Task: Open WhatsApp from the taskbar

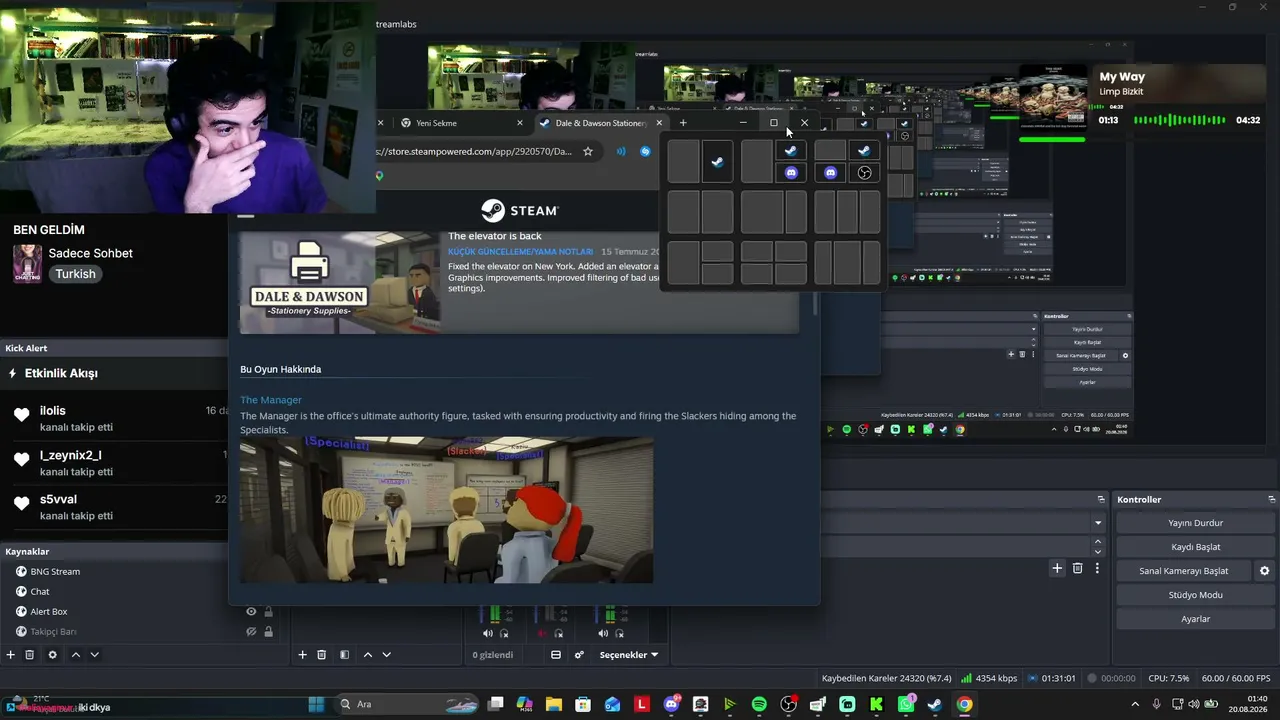Action: pyautogui.click(x=906, y=704)
